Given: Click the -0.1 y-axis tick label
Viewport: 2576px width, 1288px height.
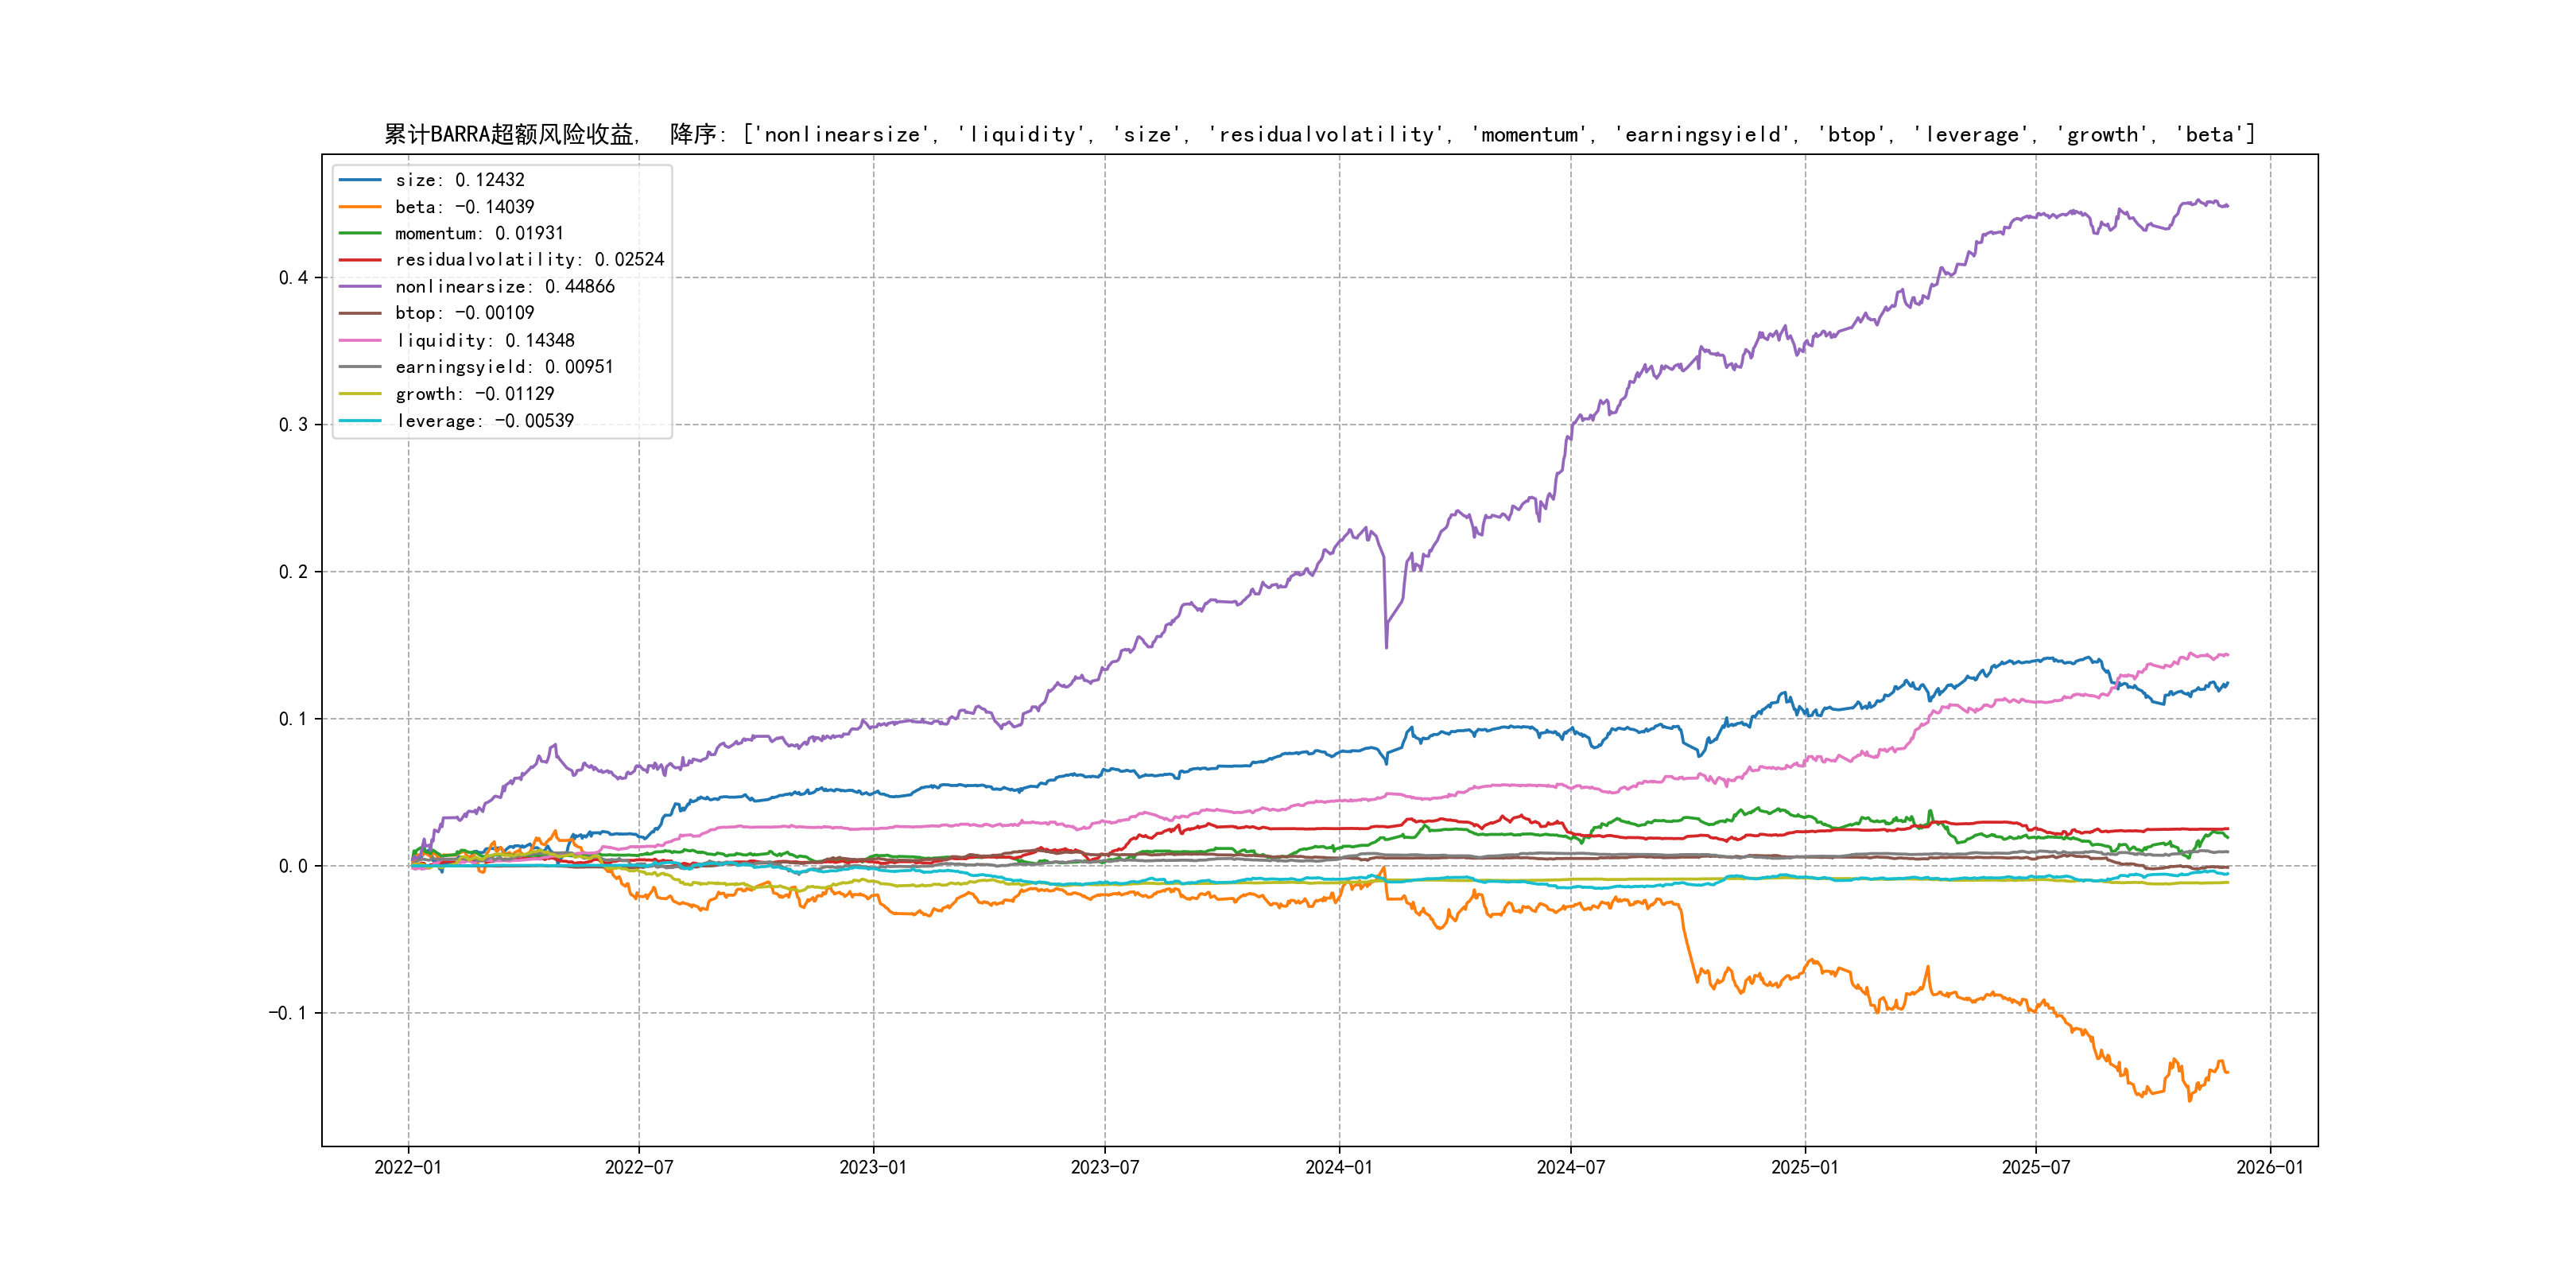Looking at the screenshot, I should tap(288, 1013).
